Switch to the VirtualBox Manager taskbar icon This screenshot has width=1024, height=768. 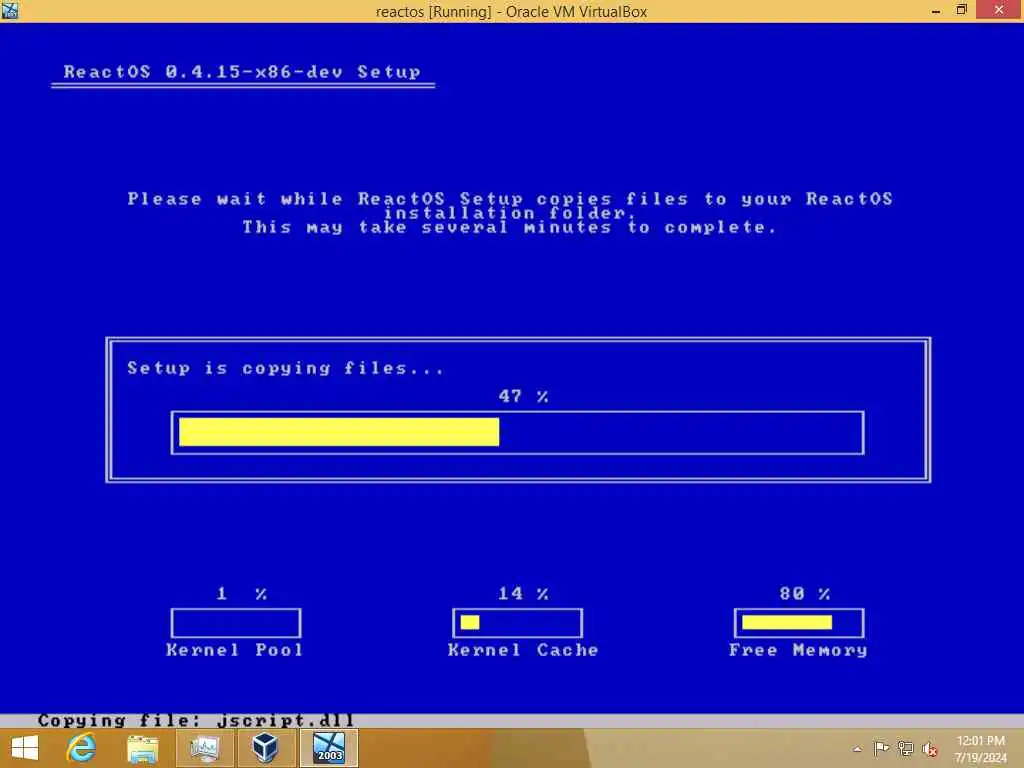pyautogui.click(x=266, y=748)
